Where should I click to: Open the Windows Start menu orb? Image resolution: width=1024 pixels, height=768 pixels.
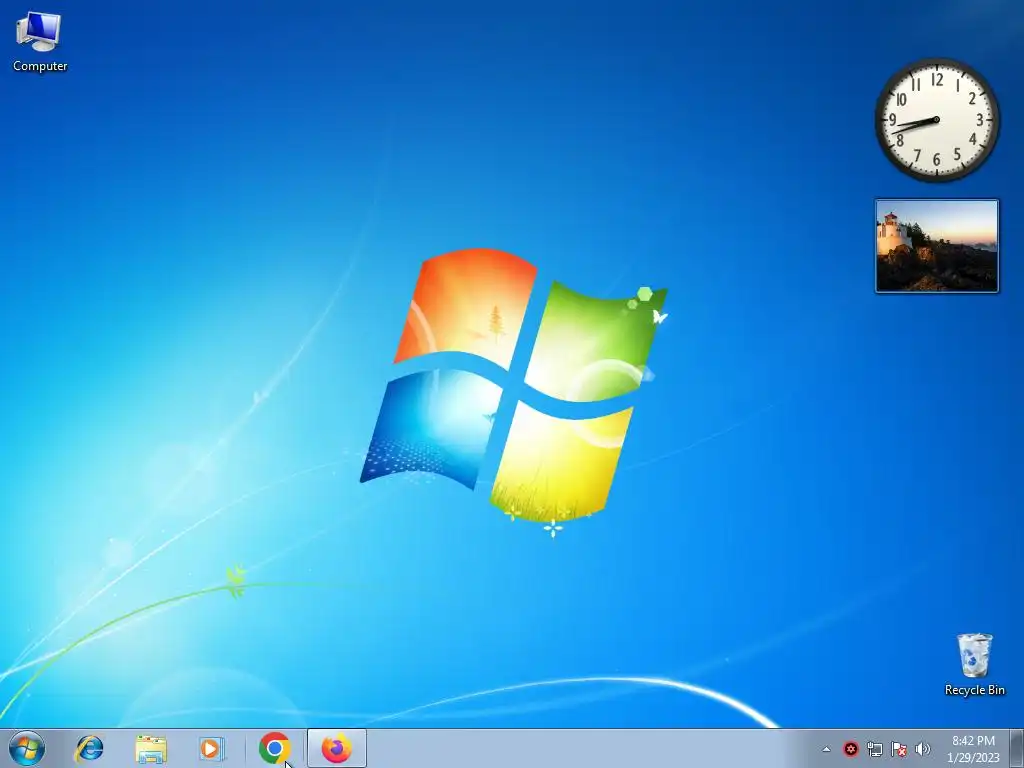(27, 748)
